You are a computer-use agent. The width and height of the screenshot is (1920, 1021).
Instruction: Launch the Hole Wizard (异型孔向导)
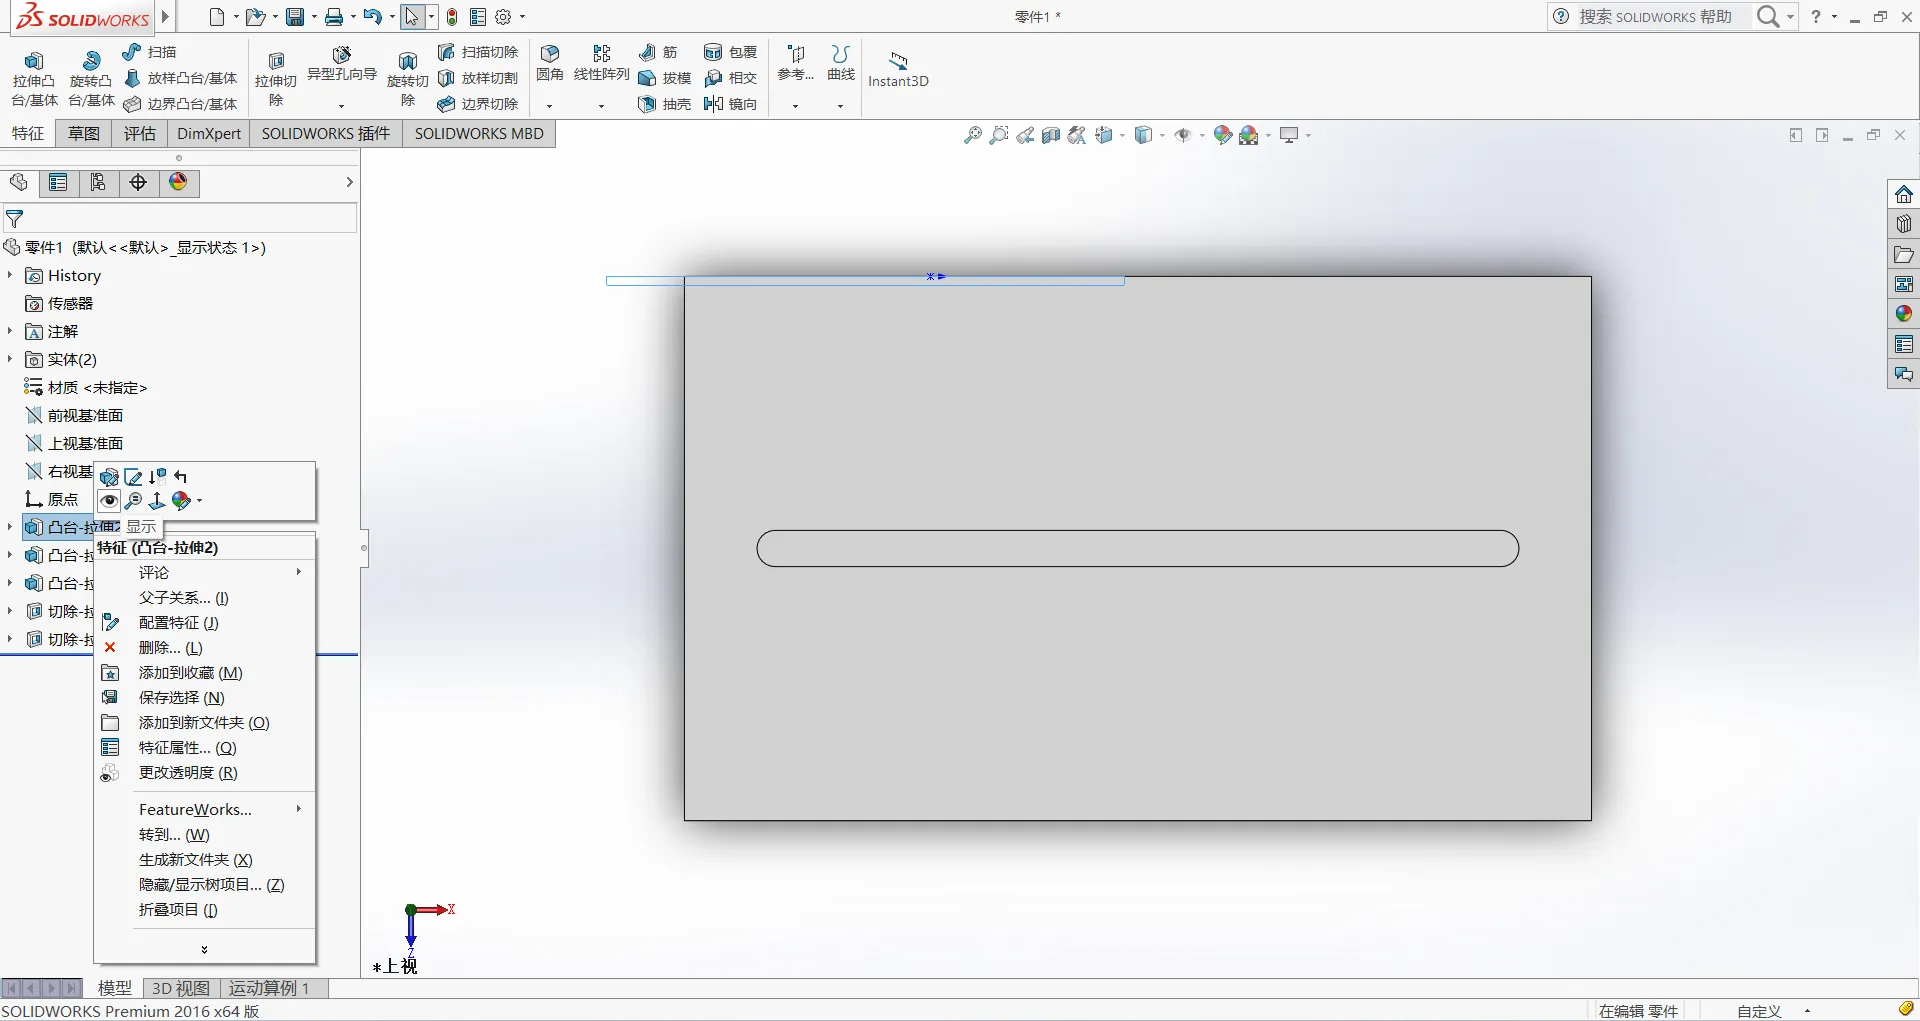pos(342,65)
